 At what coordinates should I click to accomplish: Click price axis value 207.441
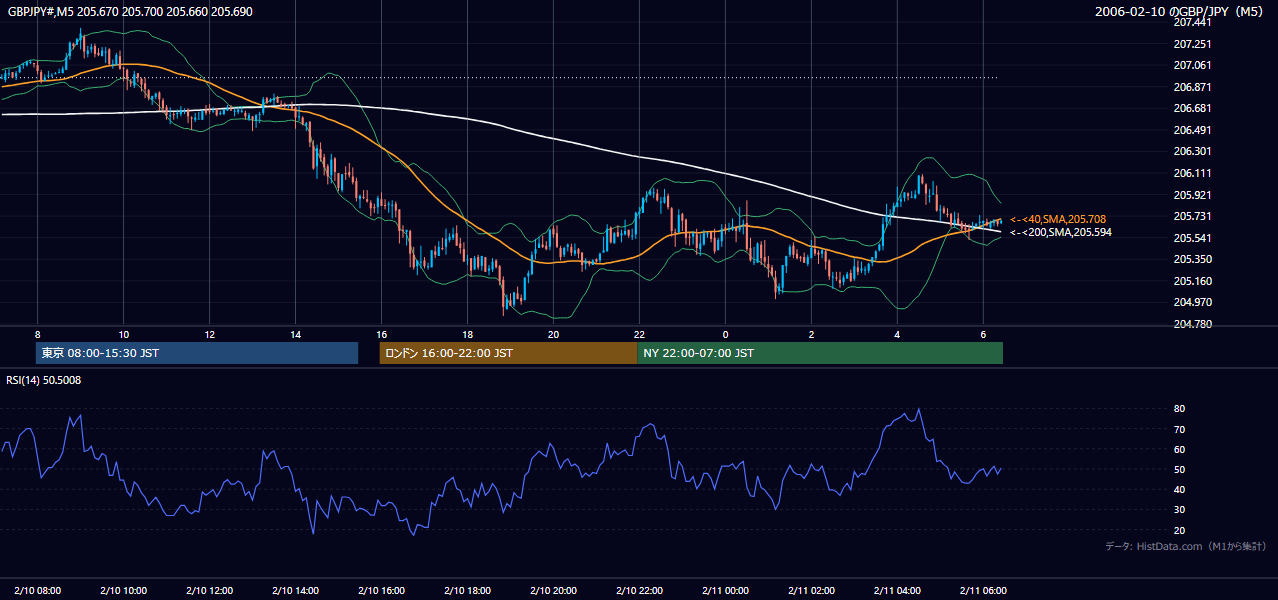tap(1191, 22)
